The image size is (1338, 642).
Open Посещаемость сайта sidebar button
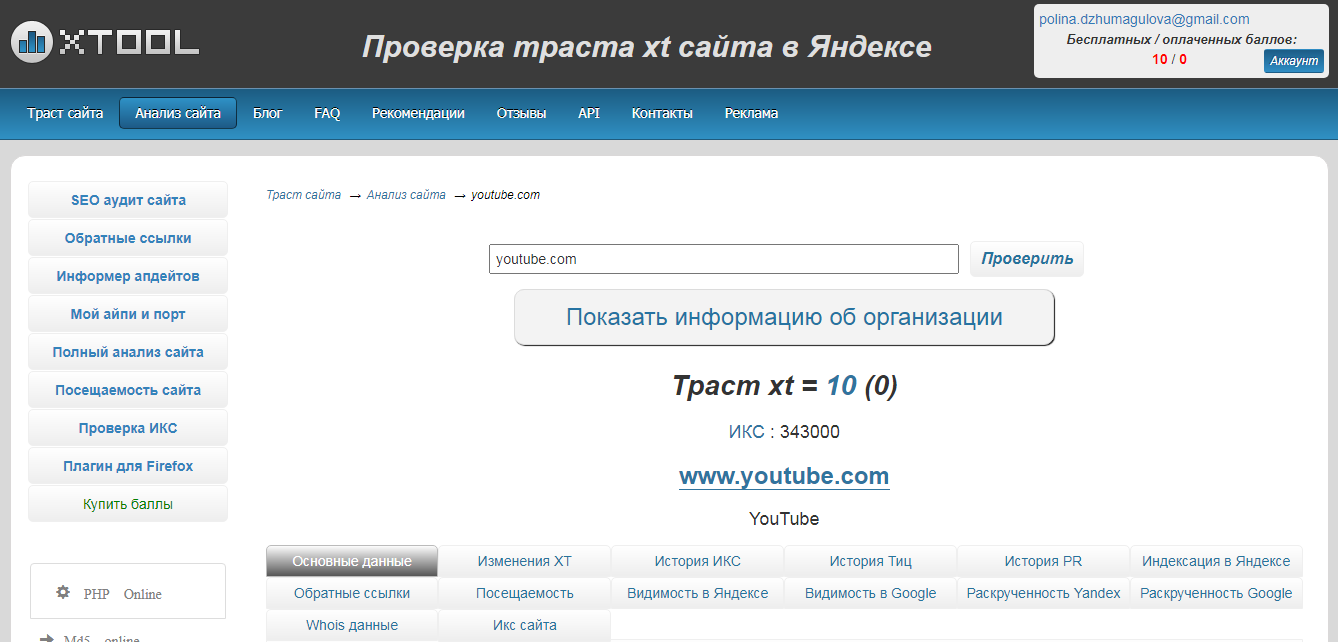pos(128,390)
